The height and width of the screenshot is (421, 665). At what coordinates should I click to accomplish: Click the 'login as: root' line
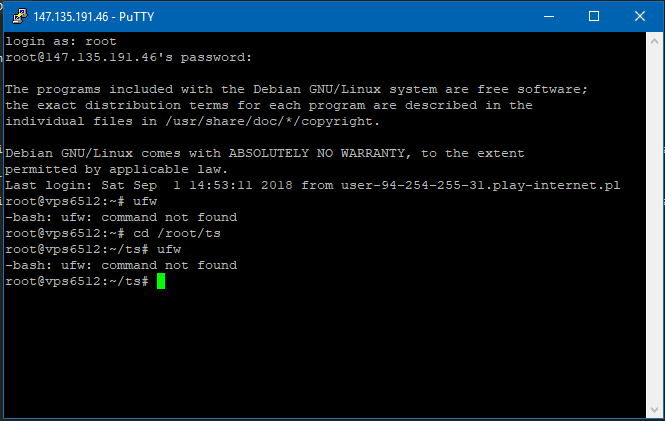(x=61, y=42)
